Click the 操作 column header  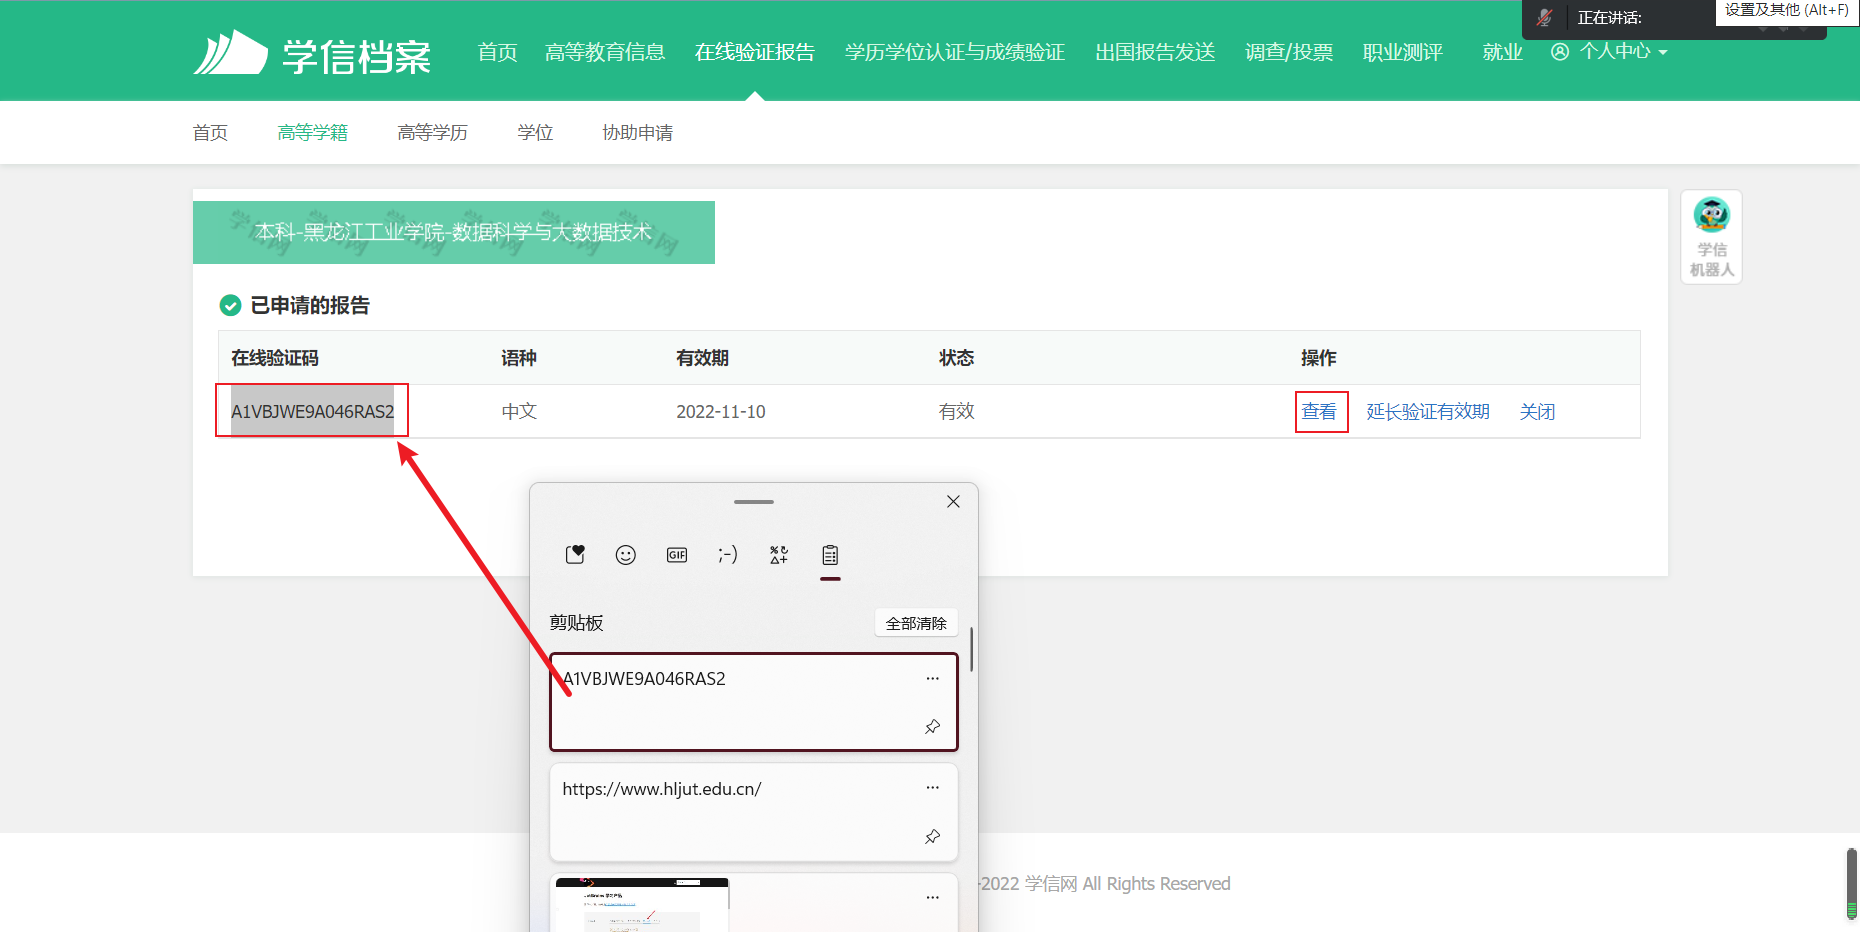[1318, 358]
